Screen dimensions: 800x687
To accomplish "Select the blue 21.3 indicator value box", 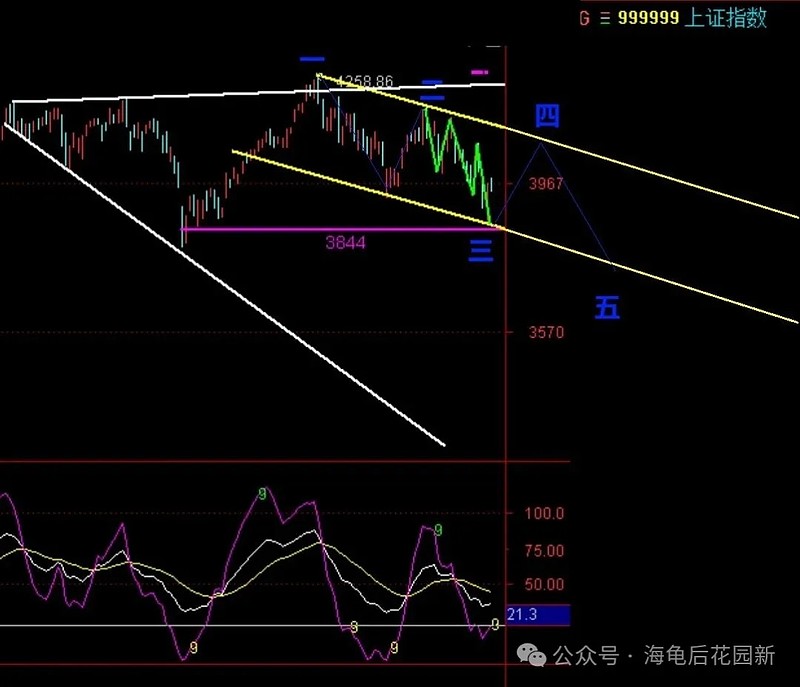I will pos(538,615).
